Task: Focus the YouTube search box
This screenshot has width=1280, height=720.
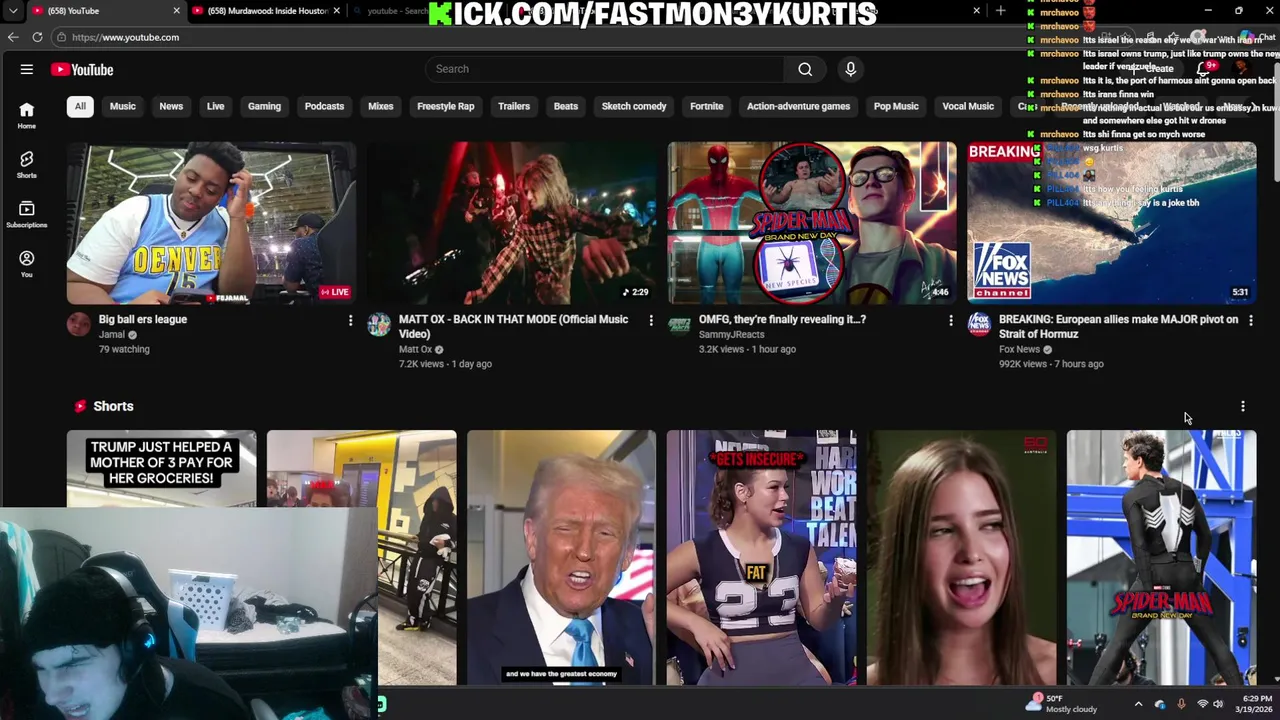Action: coord(605,69)
